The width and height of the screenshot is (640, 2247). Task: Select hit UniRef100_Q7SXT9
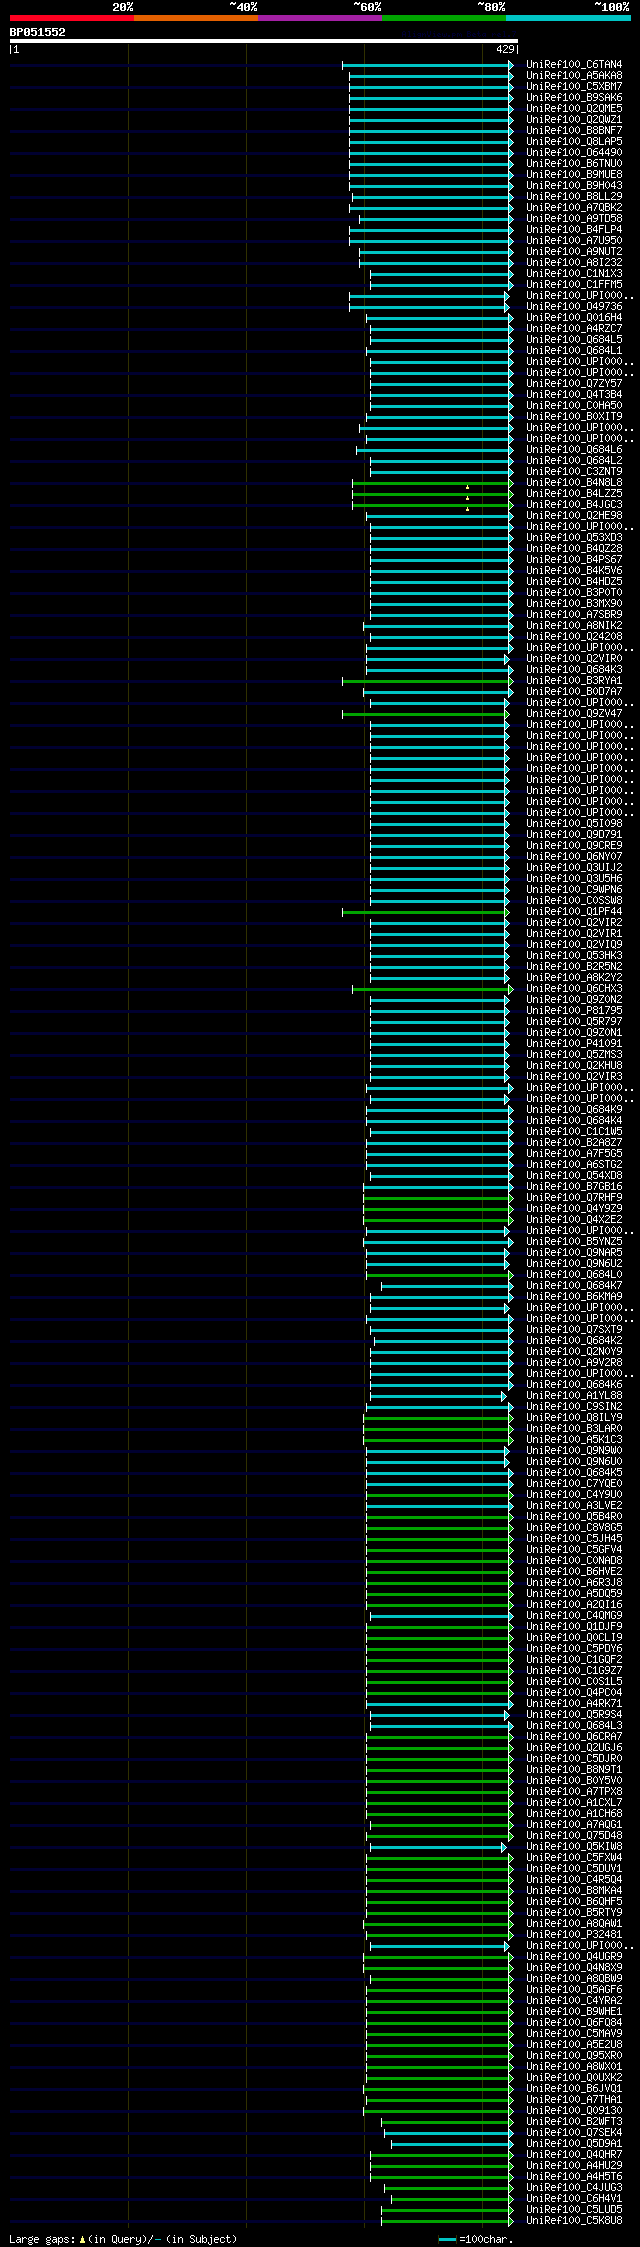574,1330
